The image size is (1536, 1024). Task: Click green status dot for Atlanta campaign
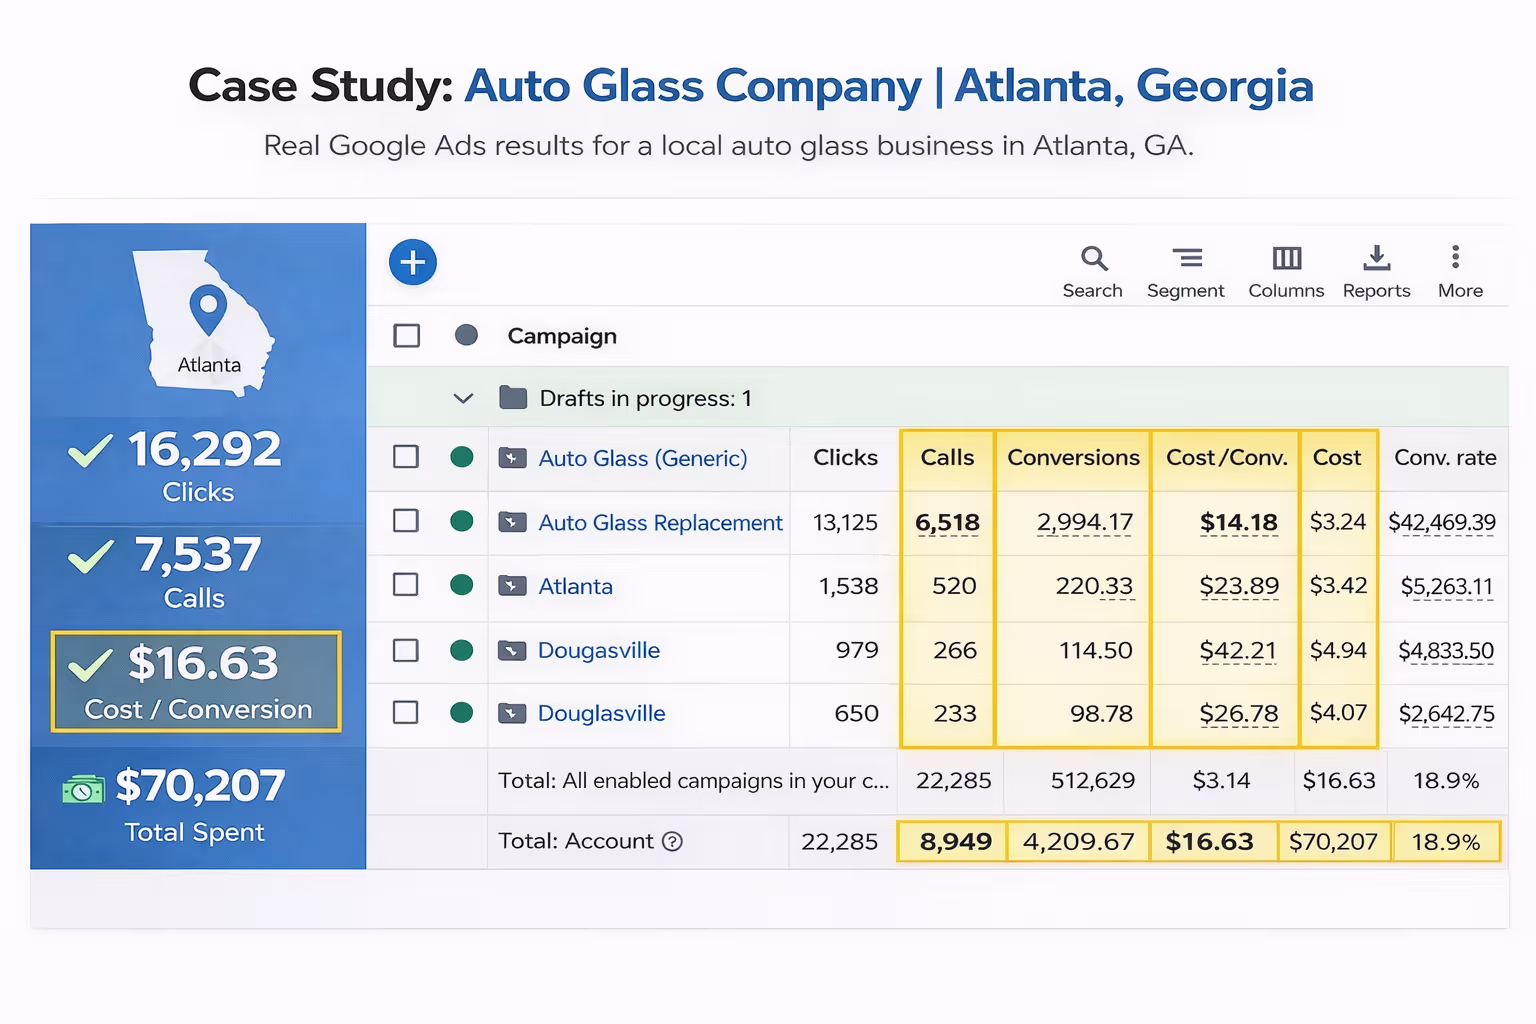461,585
